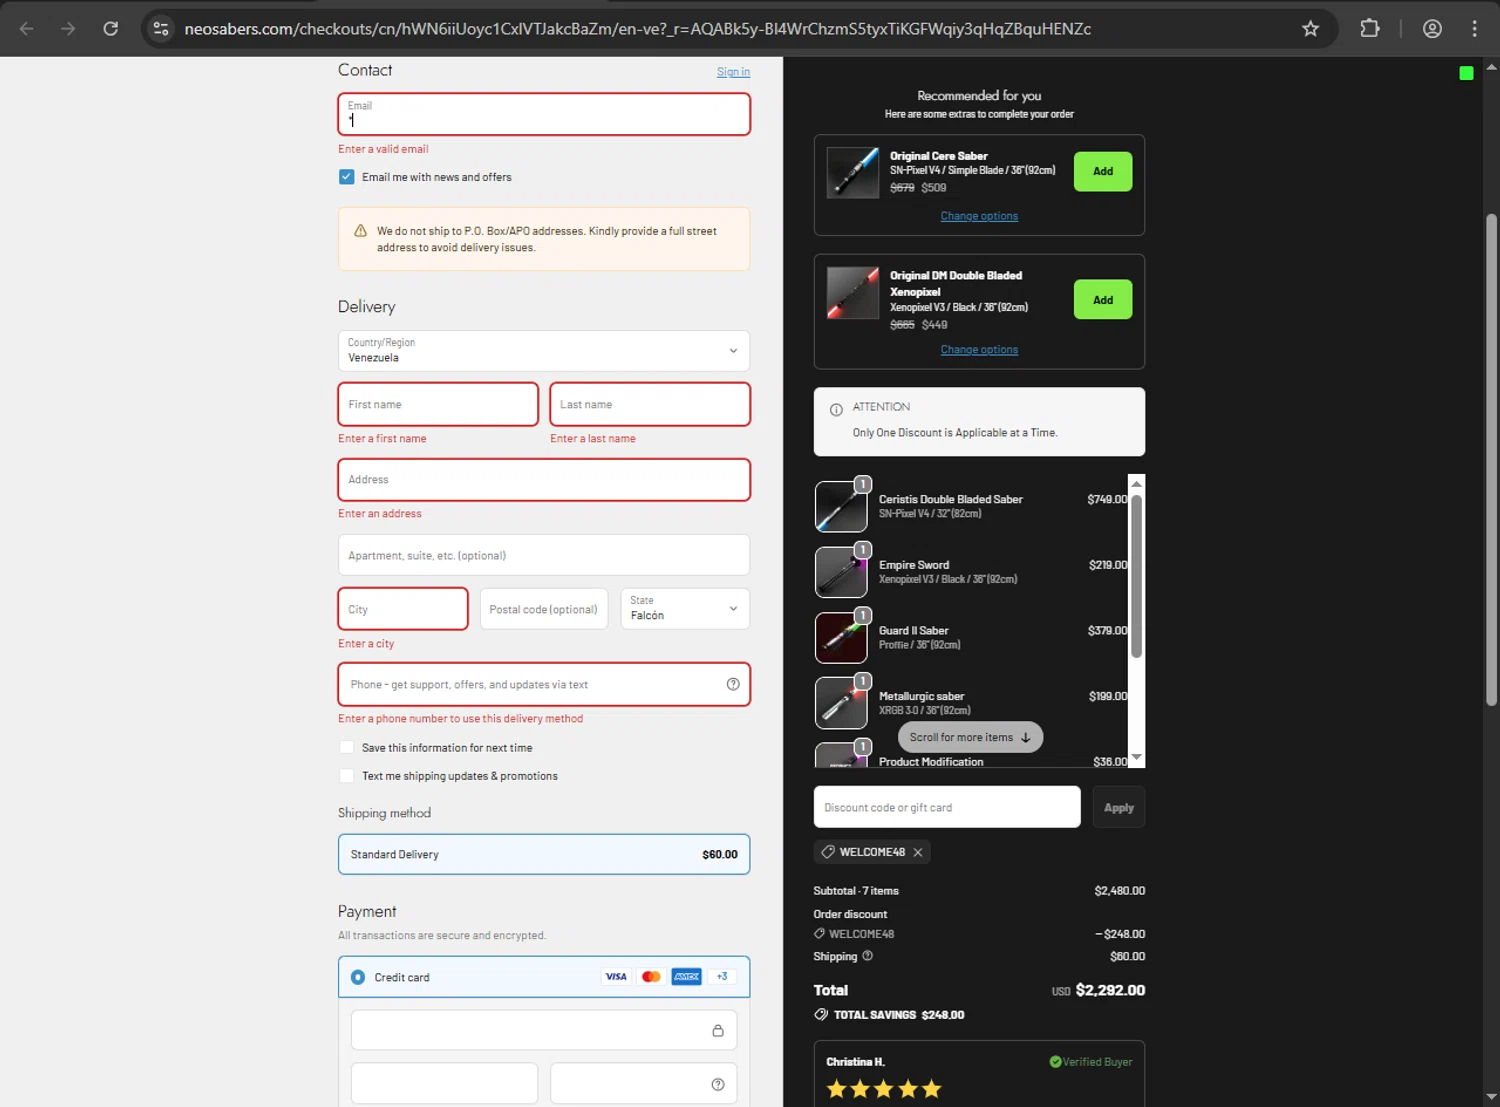This screenshot has width=1500, height=1107.
Task: Click the American Express logo
Action: [x=686, y=977]
